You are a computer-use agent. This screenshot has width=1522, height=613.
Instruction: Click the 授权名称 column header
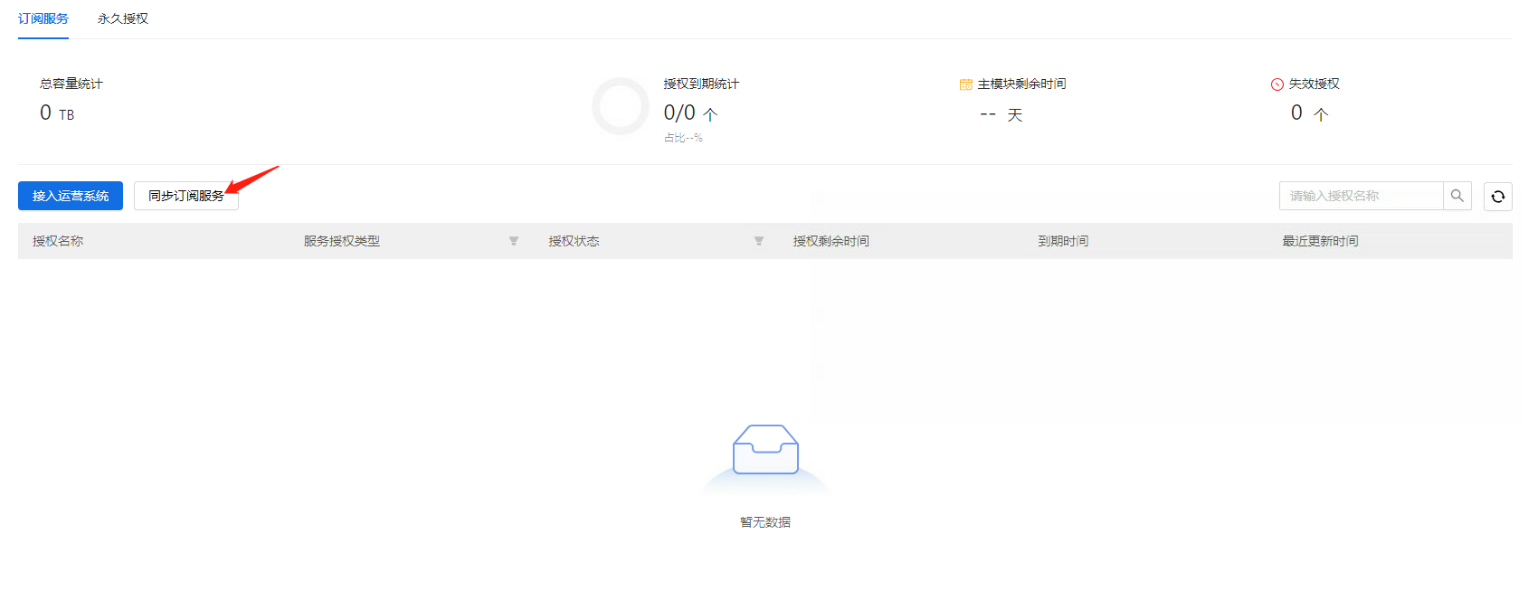(x=58, y=241)
